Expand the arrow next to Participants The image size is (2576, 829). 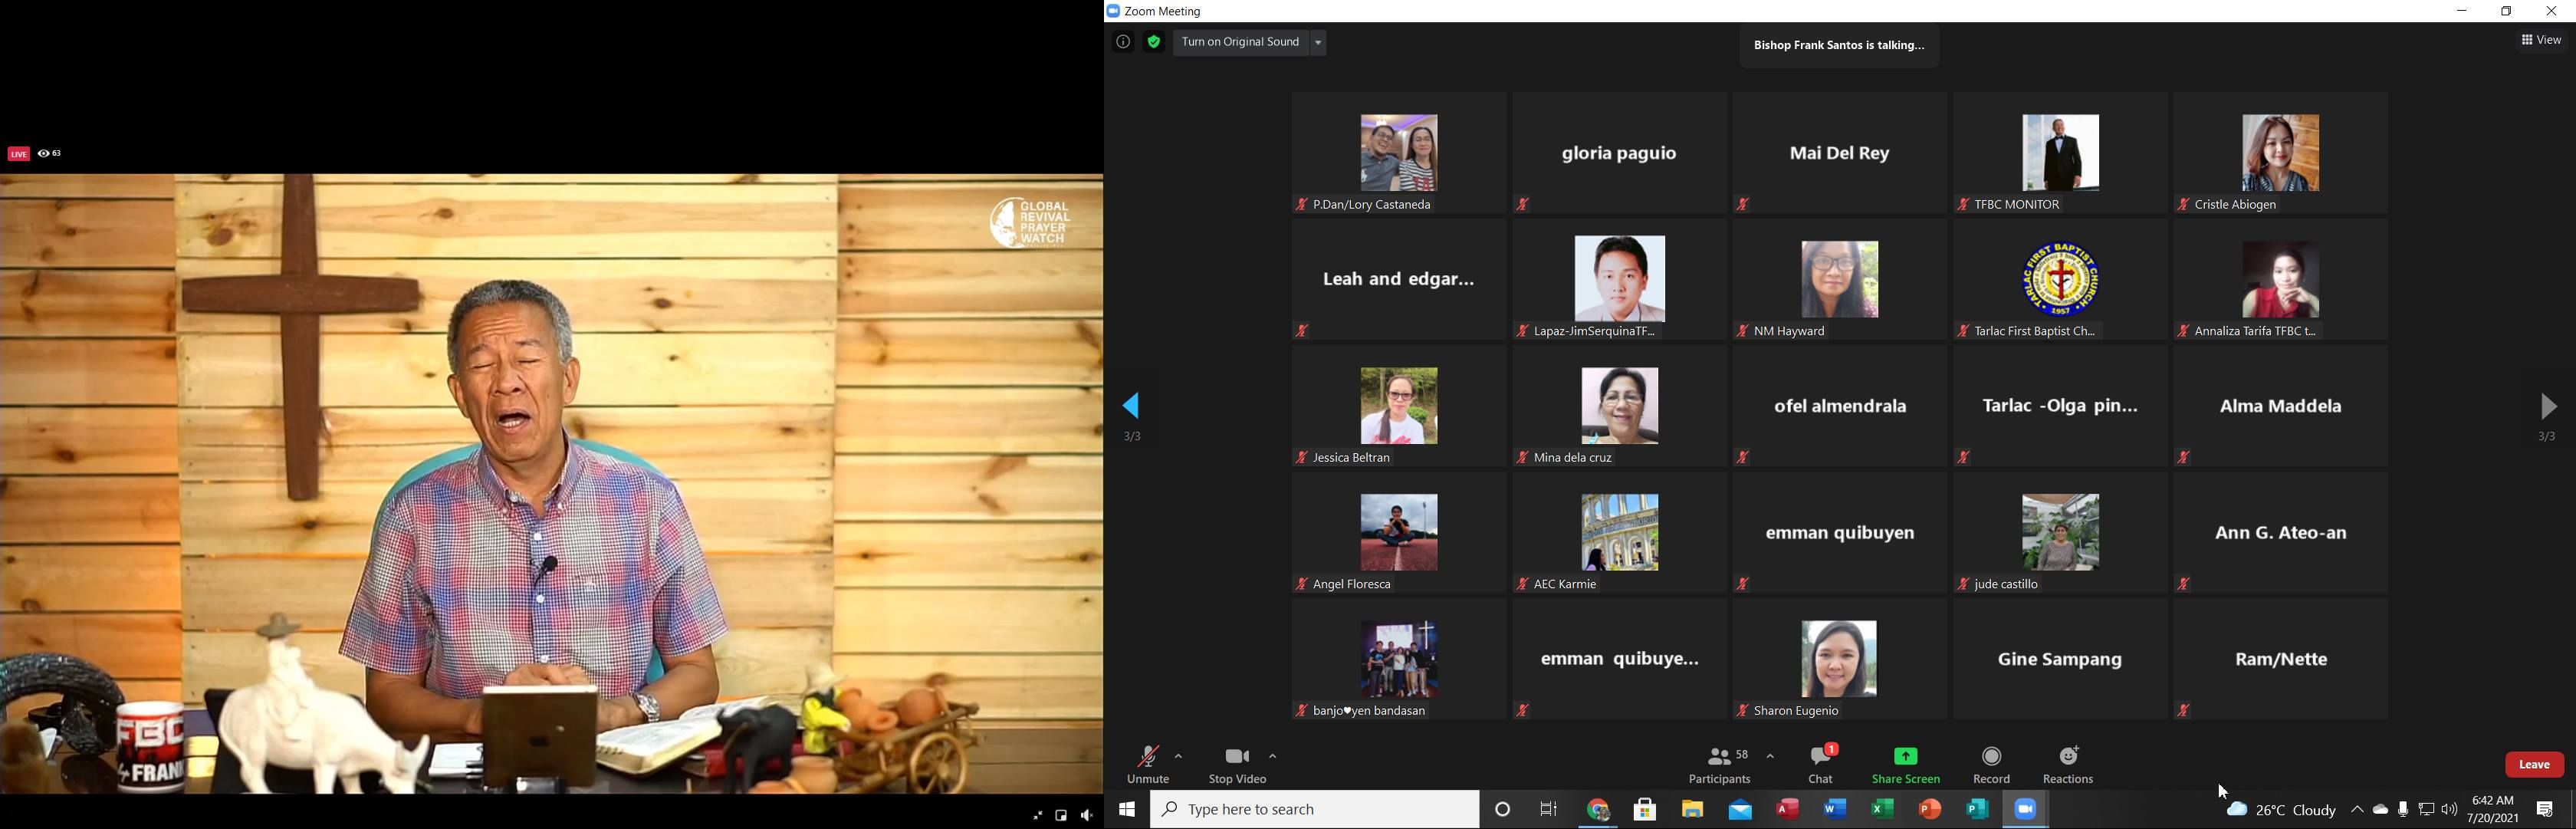click(x=1770, y=756)
